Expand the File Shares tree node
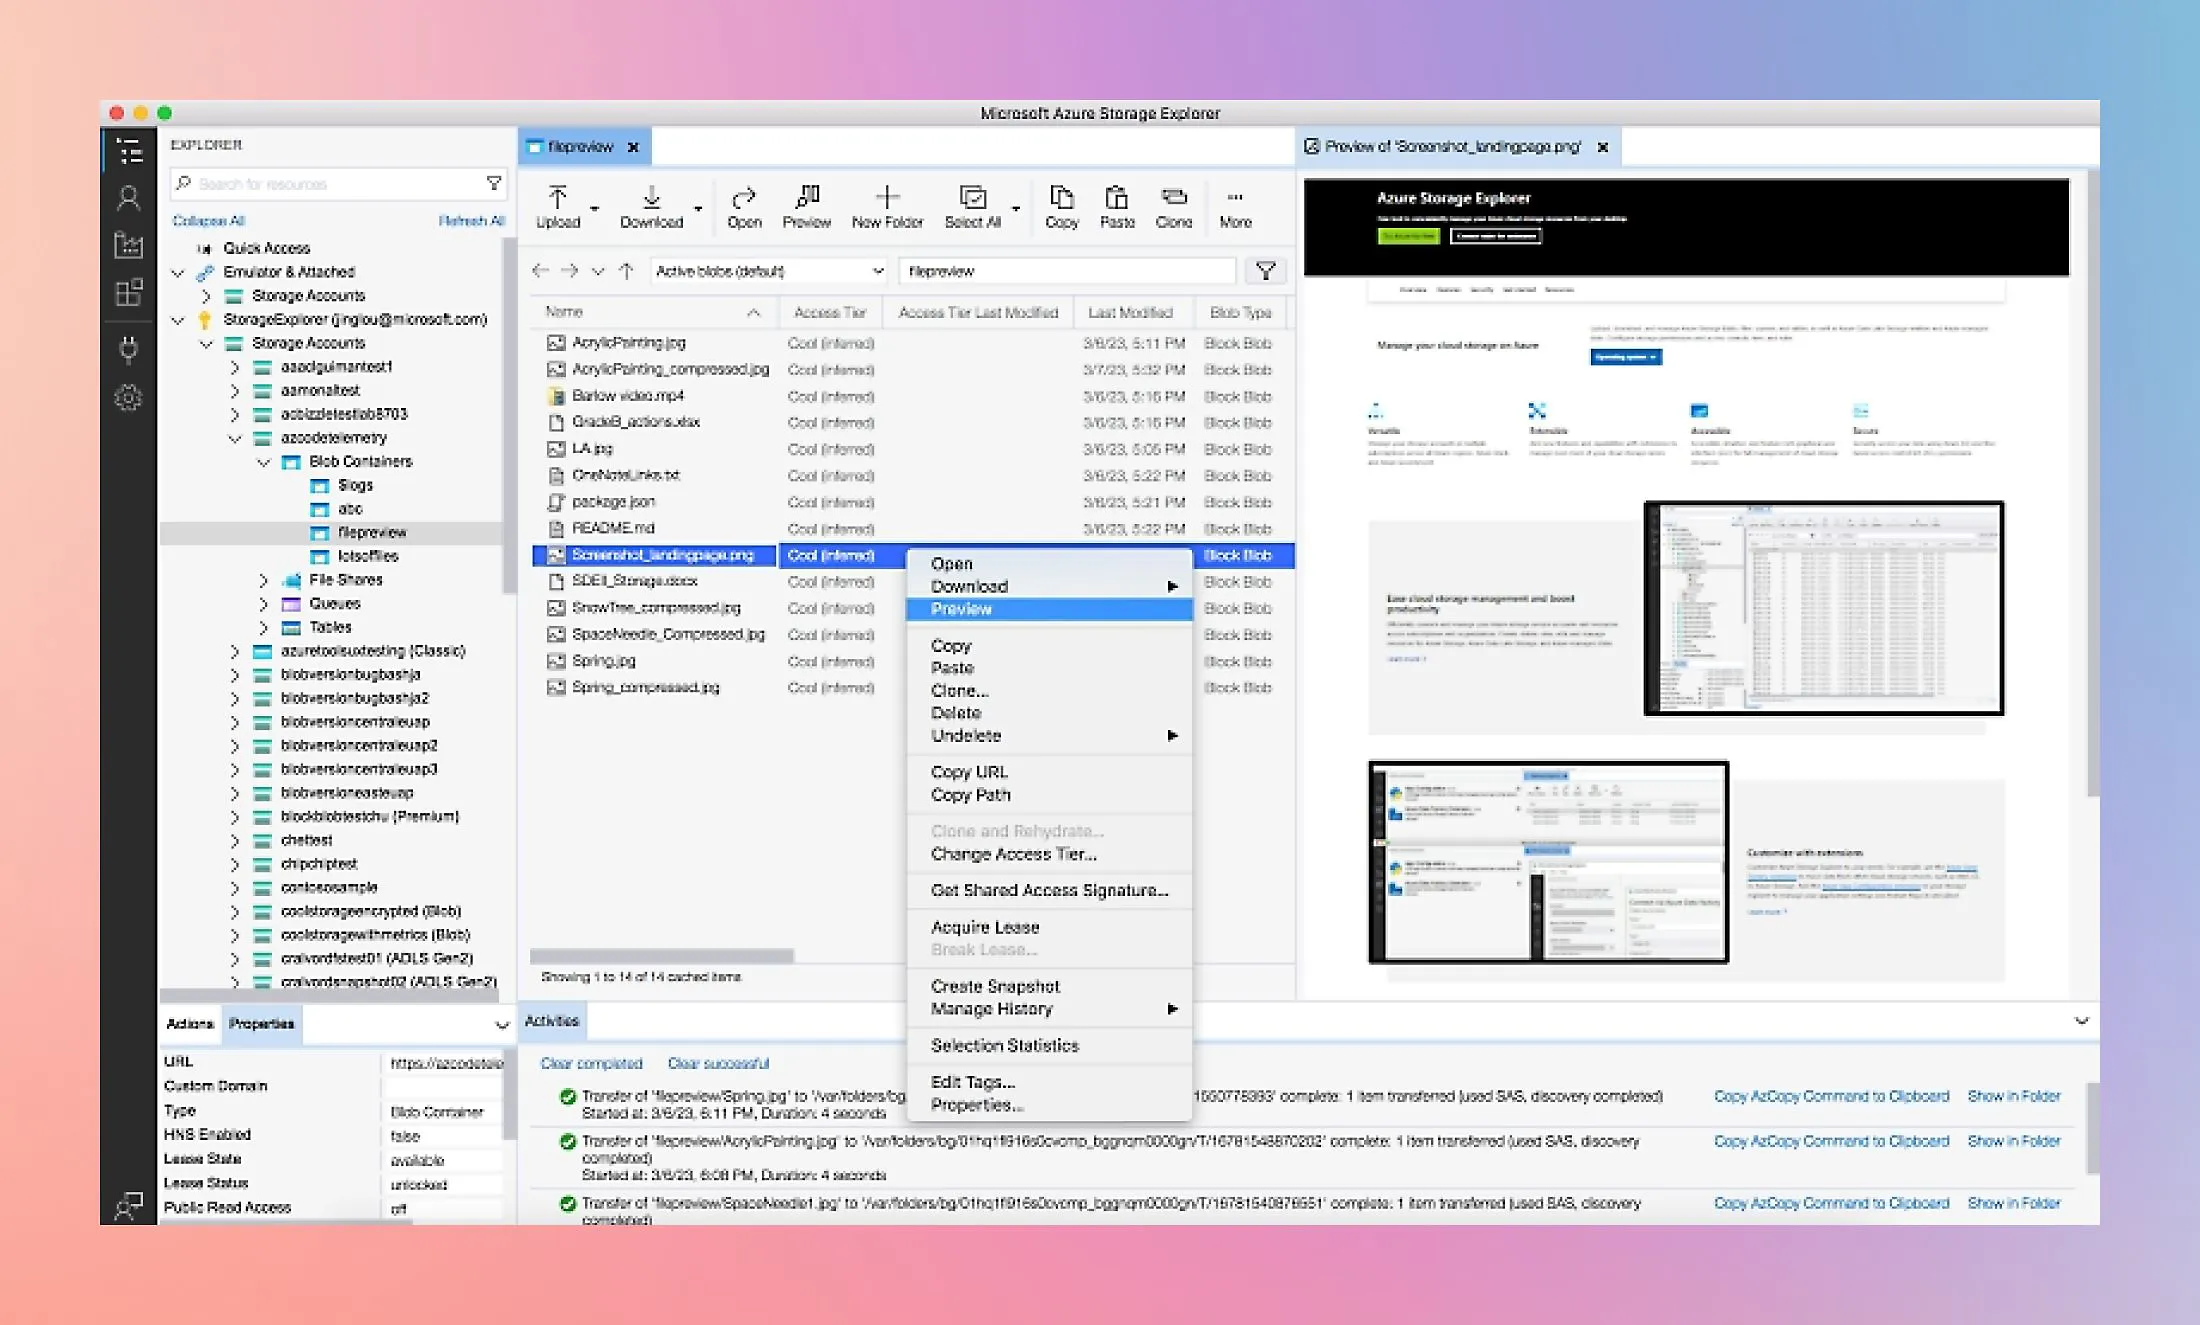The height and width of the screenshot is (1325, 2200). pos(264,580)
